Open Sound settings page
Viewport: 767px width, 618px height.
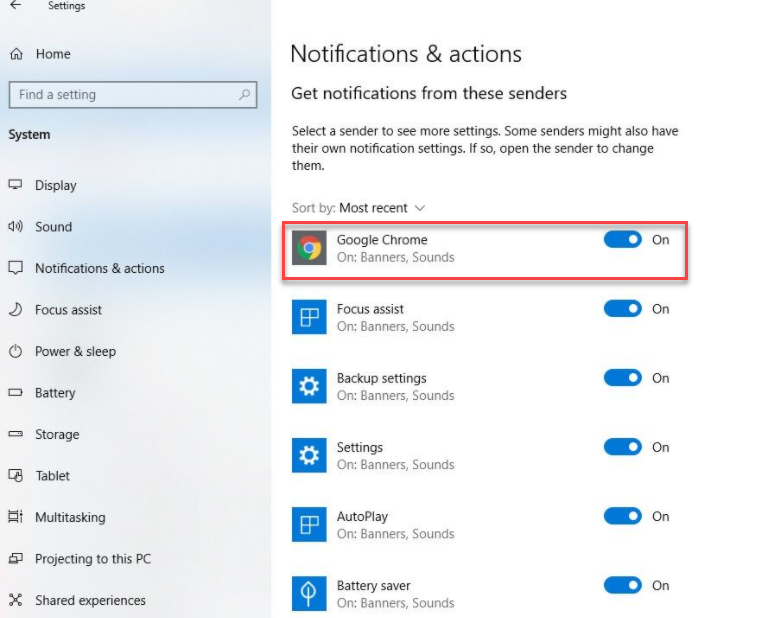tap(53, 227)
